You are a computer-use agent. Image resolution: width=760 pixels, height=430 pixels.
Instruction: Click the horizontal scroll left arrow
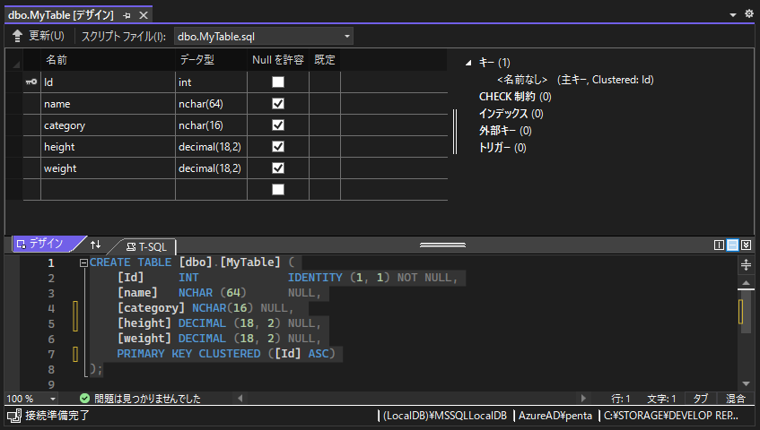tap(240, 398)
